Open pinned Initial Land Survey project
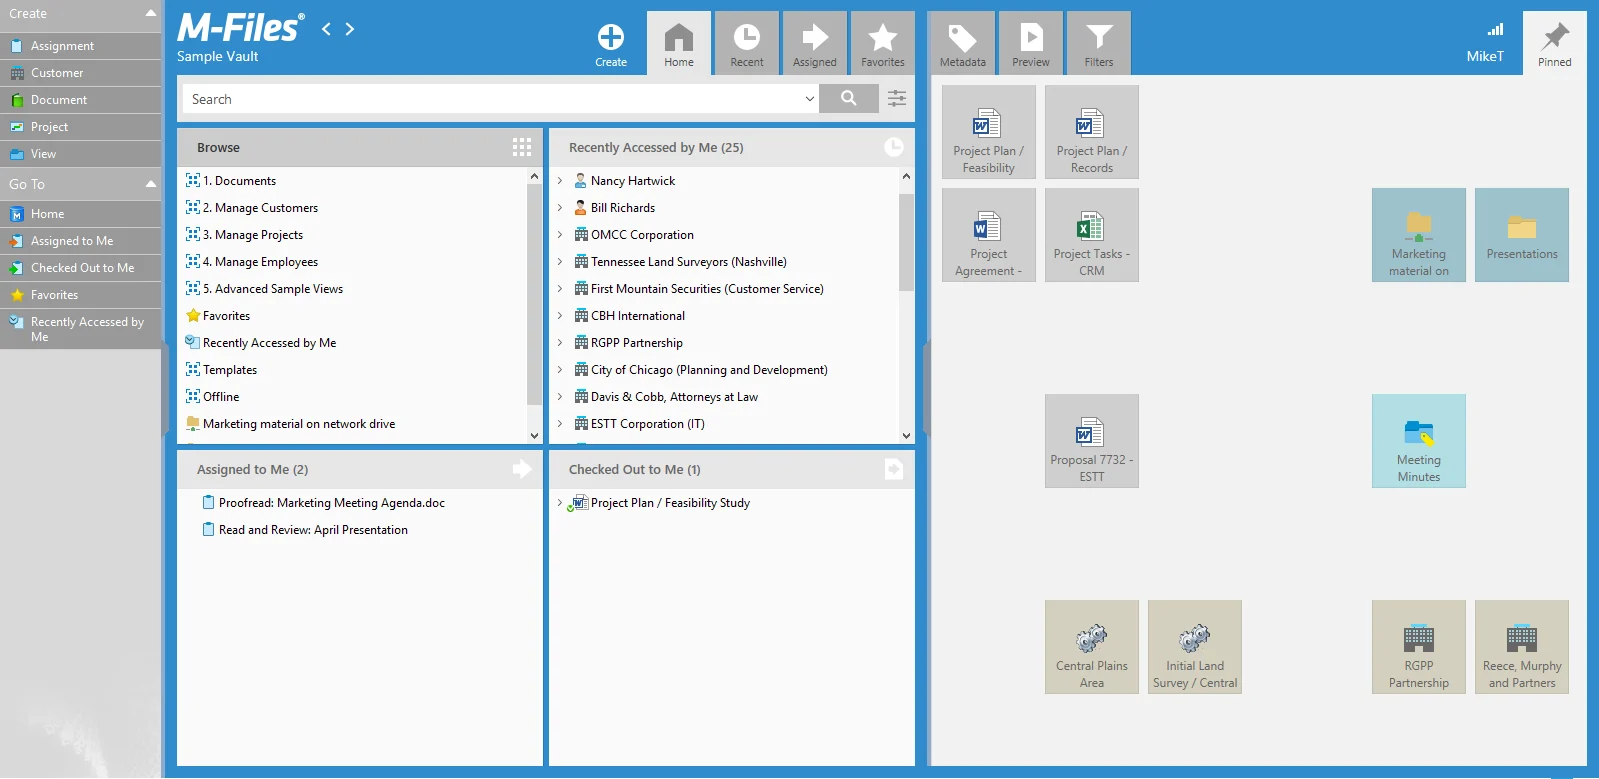Screen dimensions: 1599x779 [x=1195, y=647]
